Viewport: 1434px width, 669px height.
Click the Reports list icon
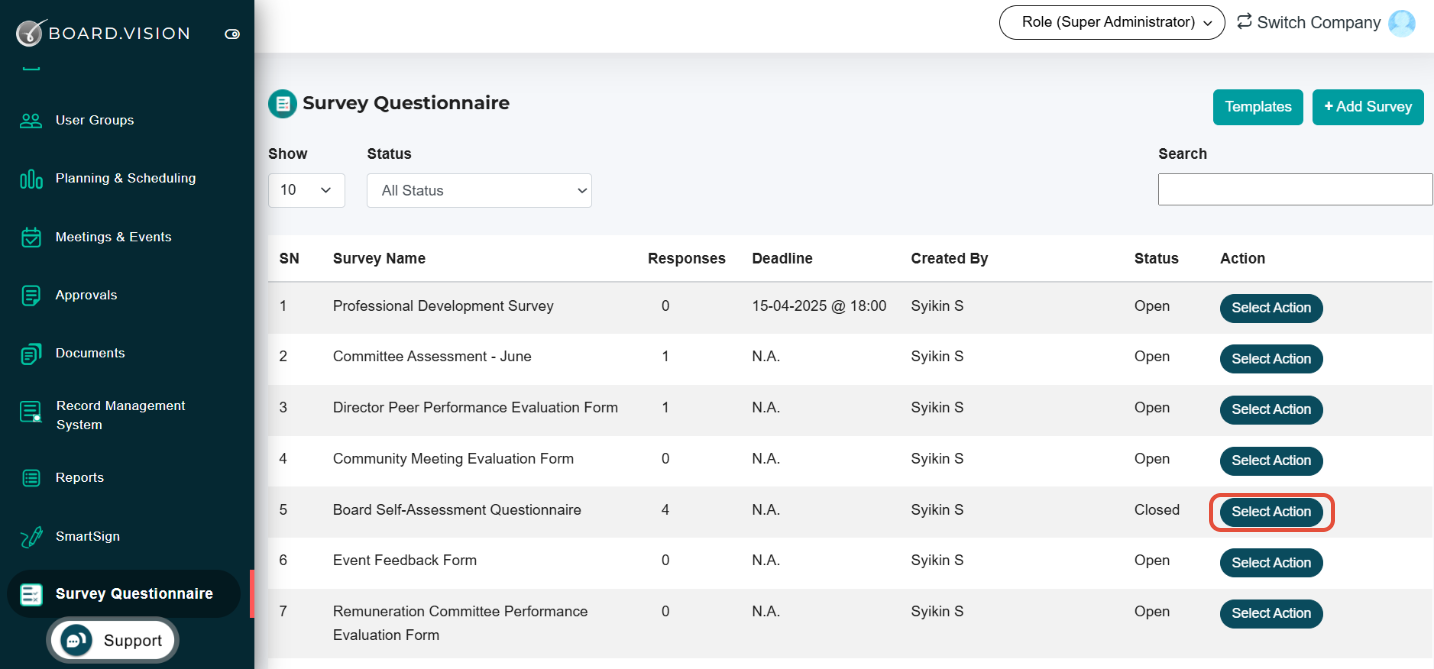tap(31, 478)
